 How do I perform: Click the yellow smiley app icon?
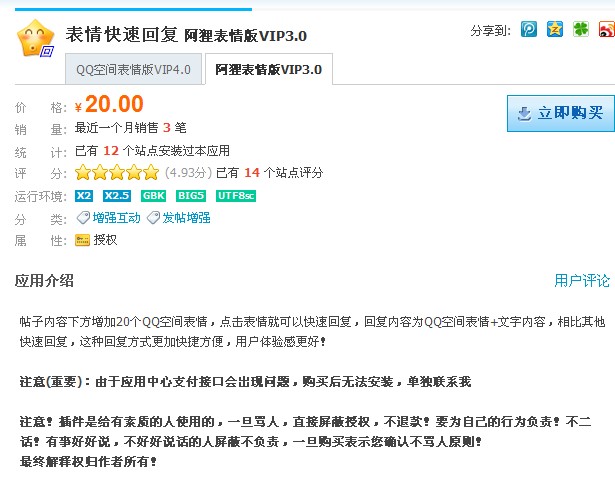click(36, 39)
